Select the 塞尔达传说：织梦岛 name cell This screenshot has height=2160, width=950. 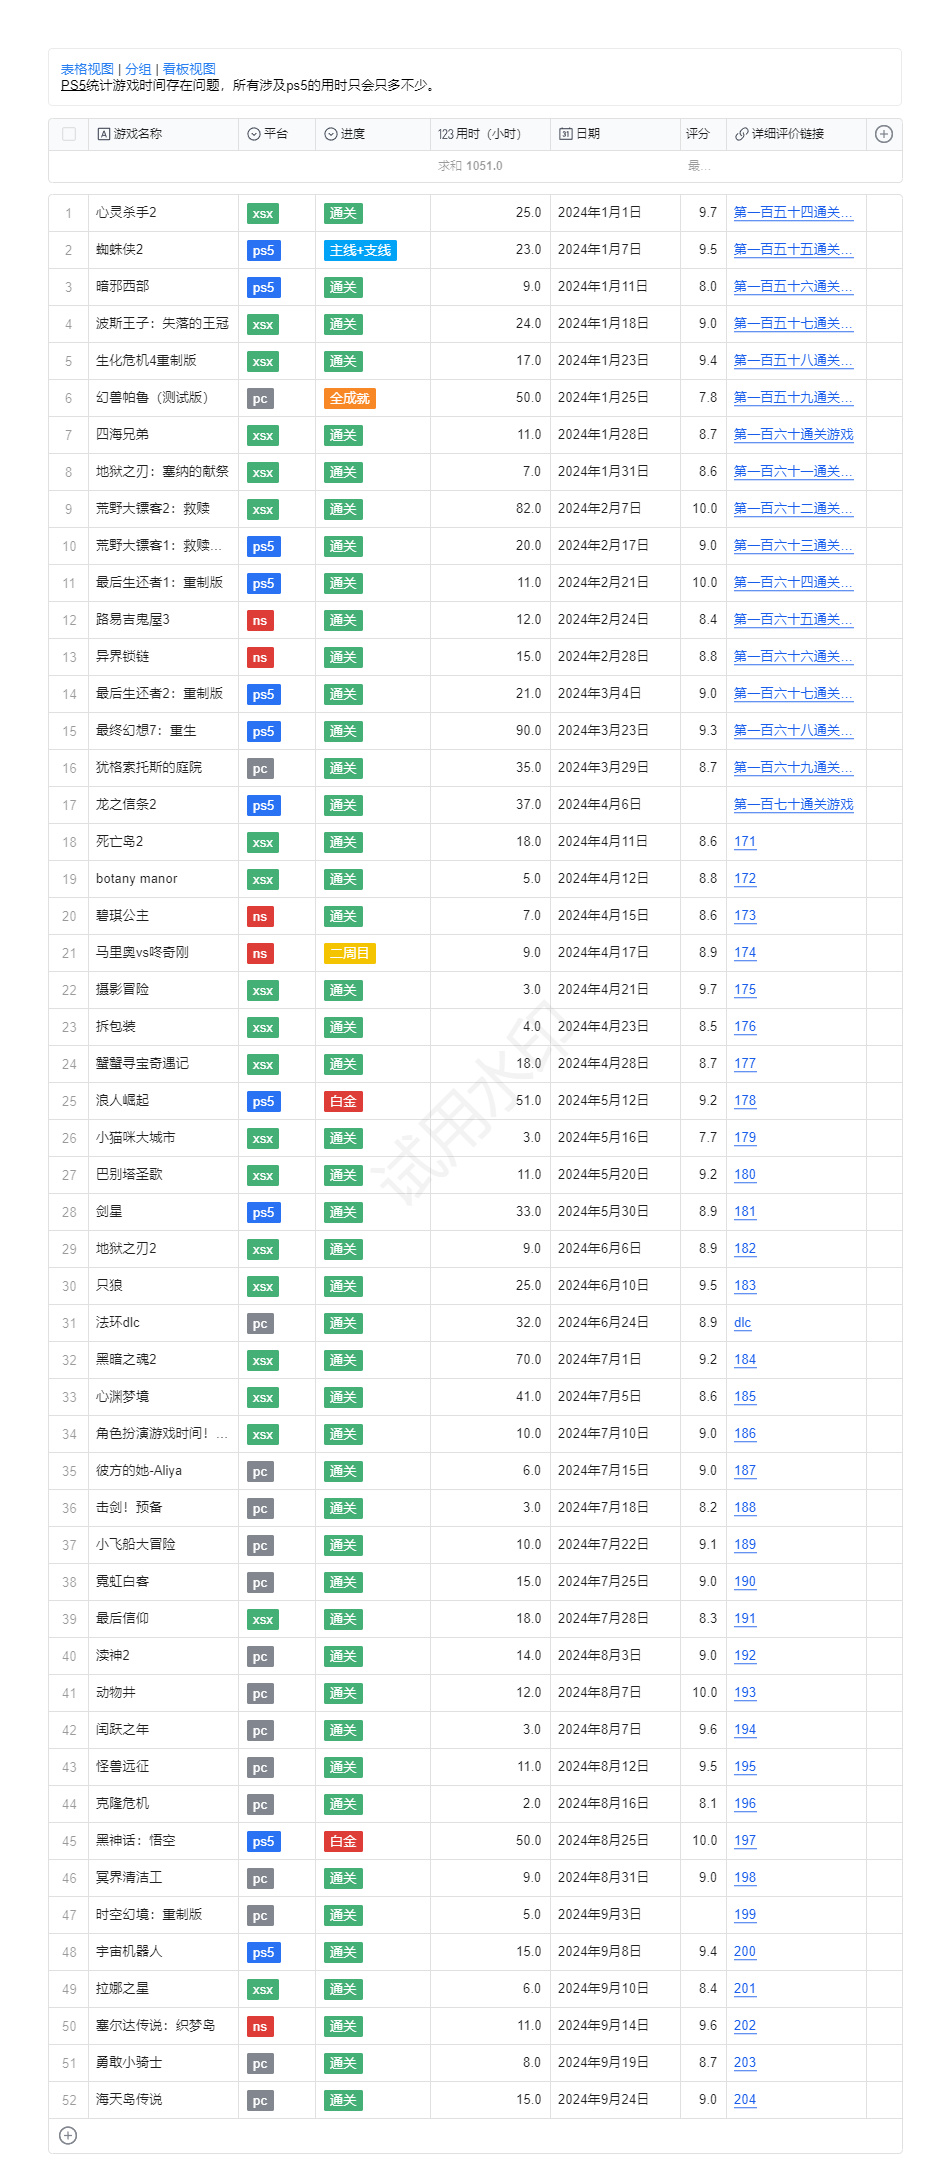click(x=163, y=2026)
